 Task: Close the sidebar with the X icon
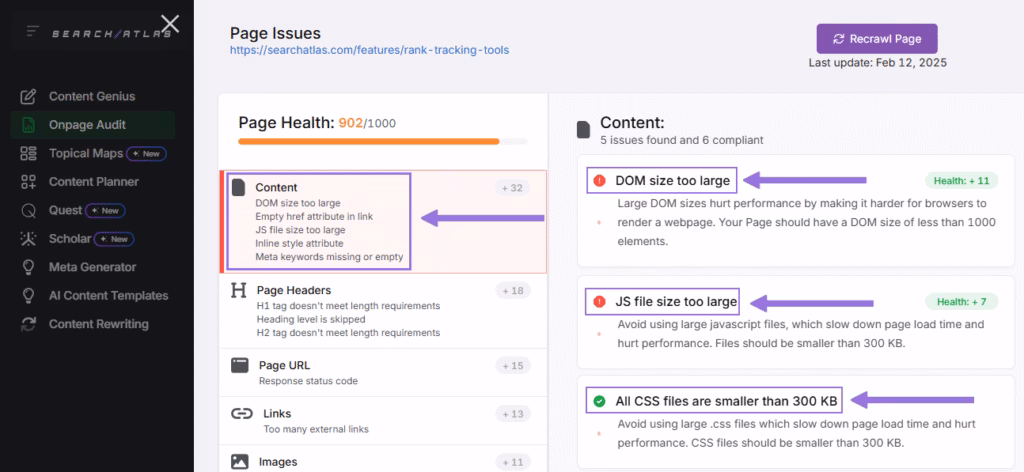(171, 23)
